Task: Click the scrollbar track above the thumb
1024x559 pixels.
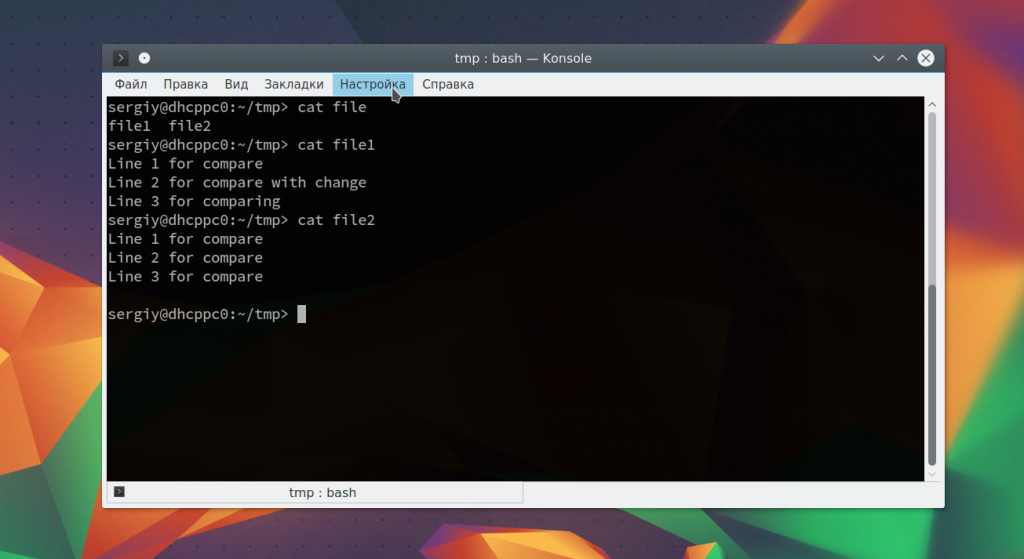Action: (932, 200)
